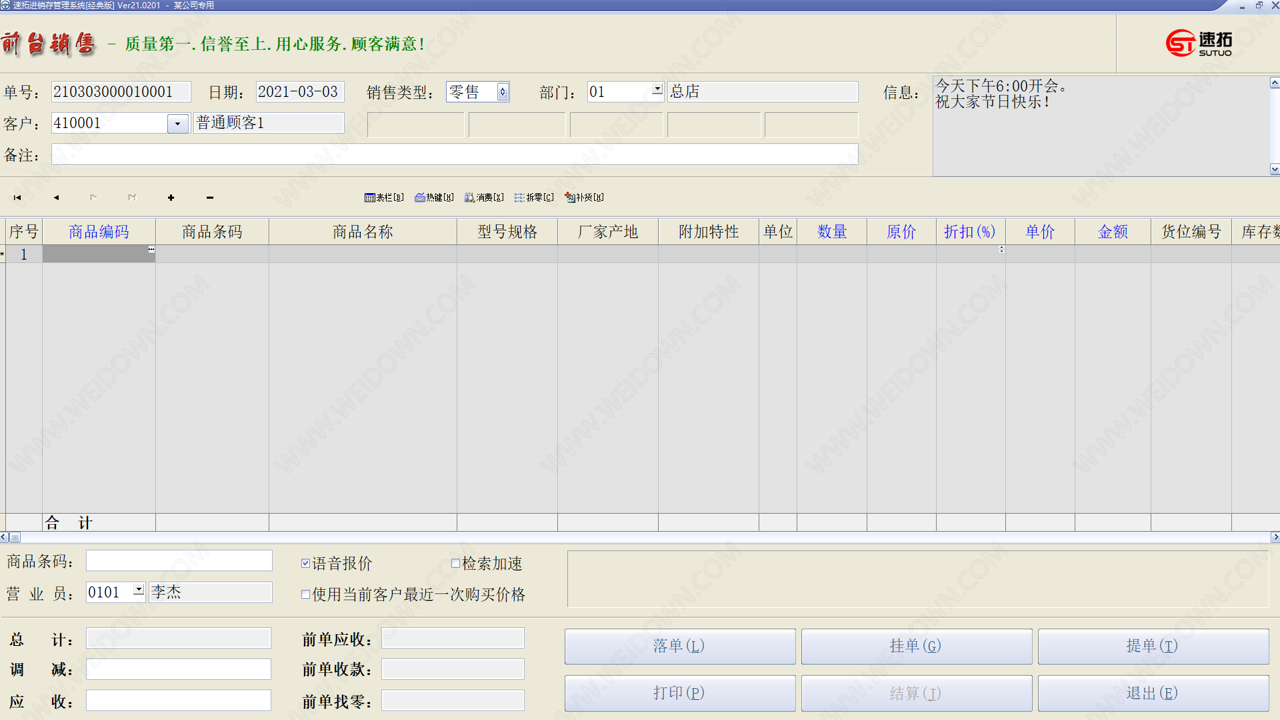Add a new row with plus icon

click(x=171, y=198)
